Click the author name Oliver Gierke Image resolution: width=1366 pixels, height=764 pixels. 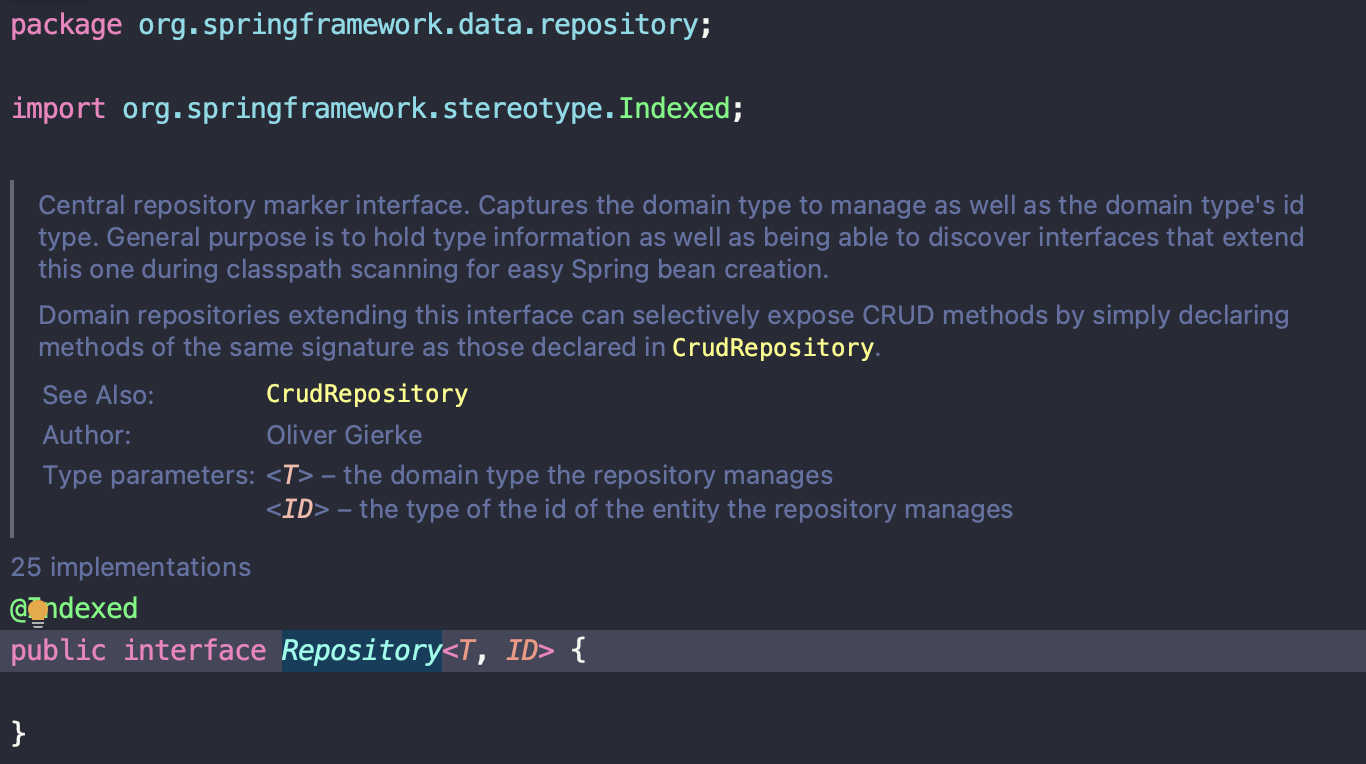tap(344, 435)
